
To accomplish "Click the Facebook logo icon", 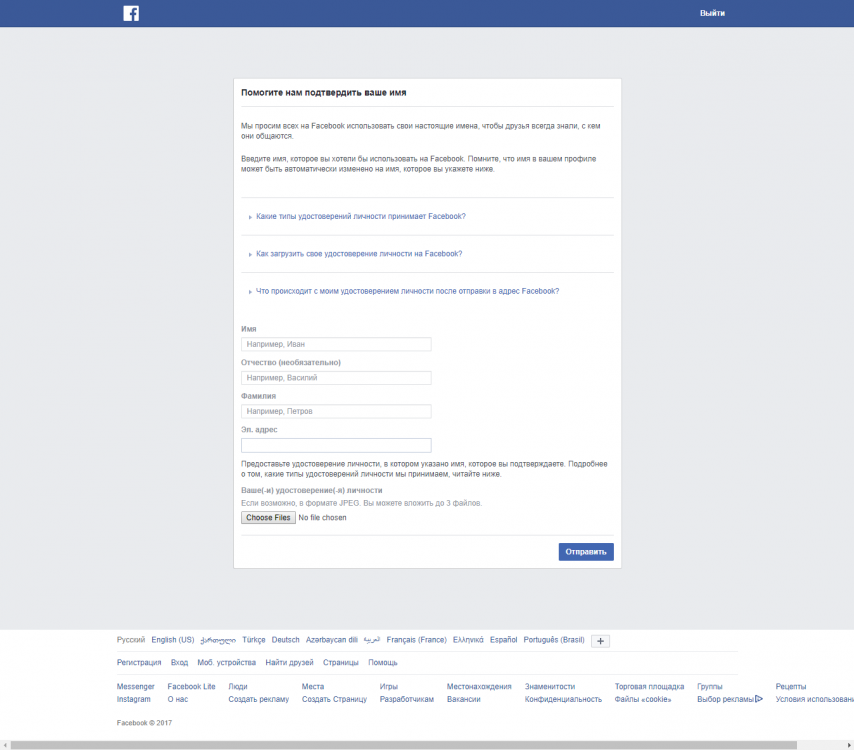I will click(x=131, y=13).
